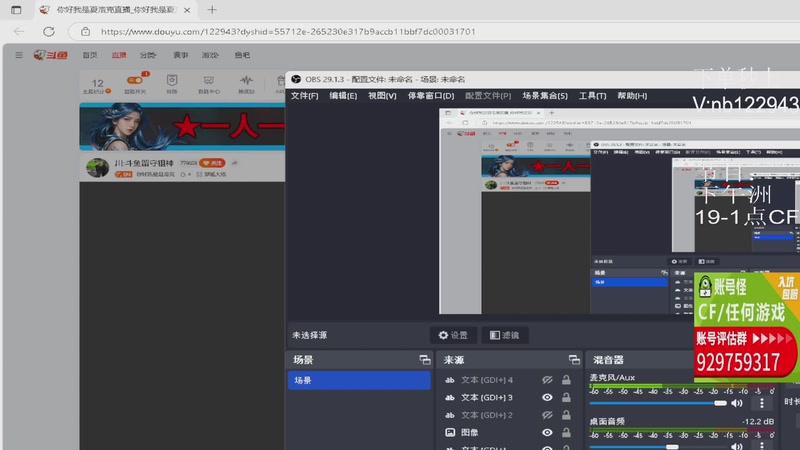Viewport: 800px width, 450px height.
Task: Click the OBS logo in title bar
Action: (296, 79)
